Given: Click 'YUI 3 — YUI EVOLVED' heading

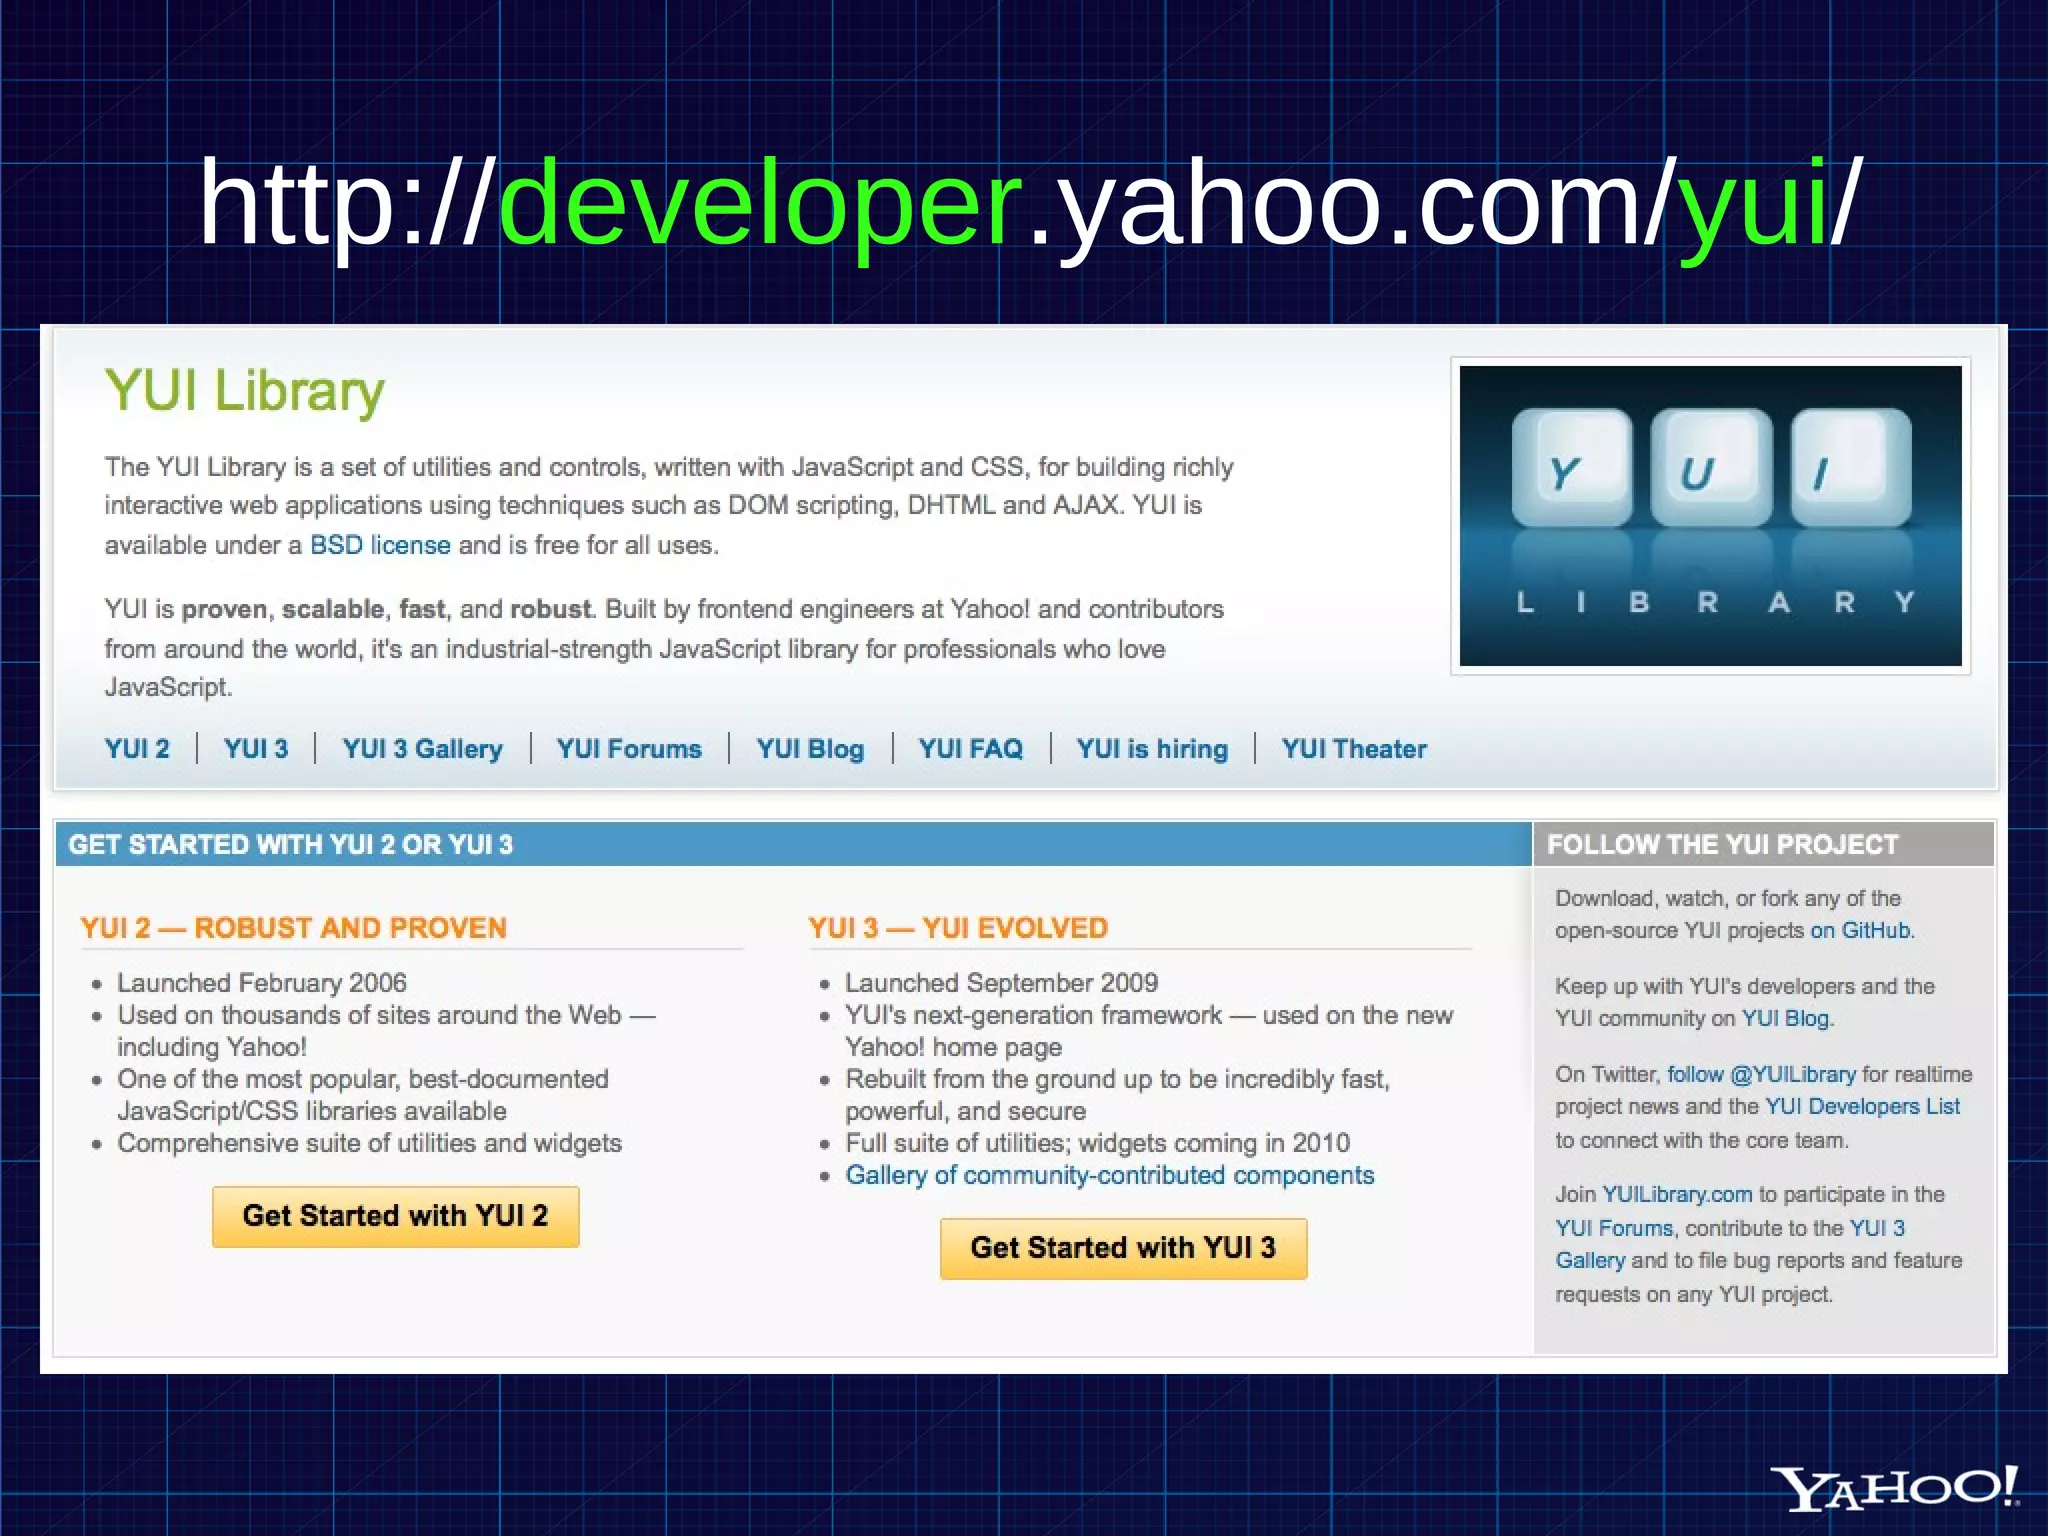Looking at the screenshot, I should tap(958, 928).
